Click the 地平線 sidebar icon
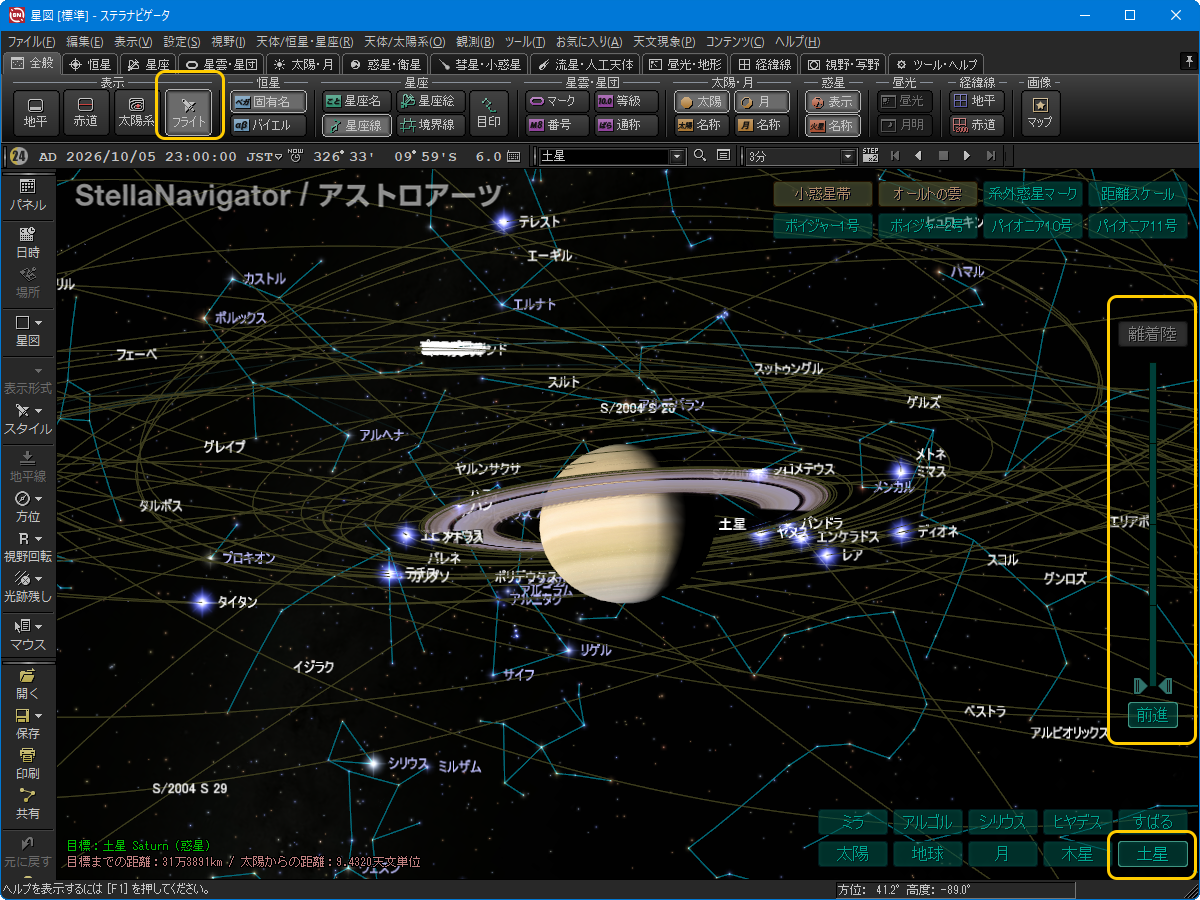The width and height of the screenshot is (1200, 900). (x=27, y=466)
